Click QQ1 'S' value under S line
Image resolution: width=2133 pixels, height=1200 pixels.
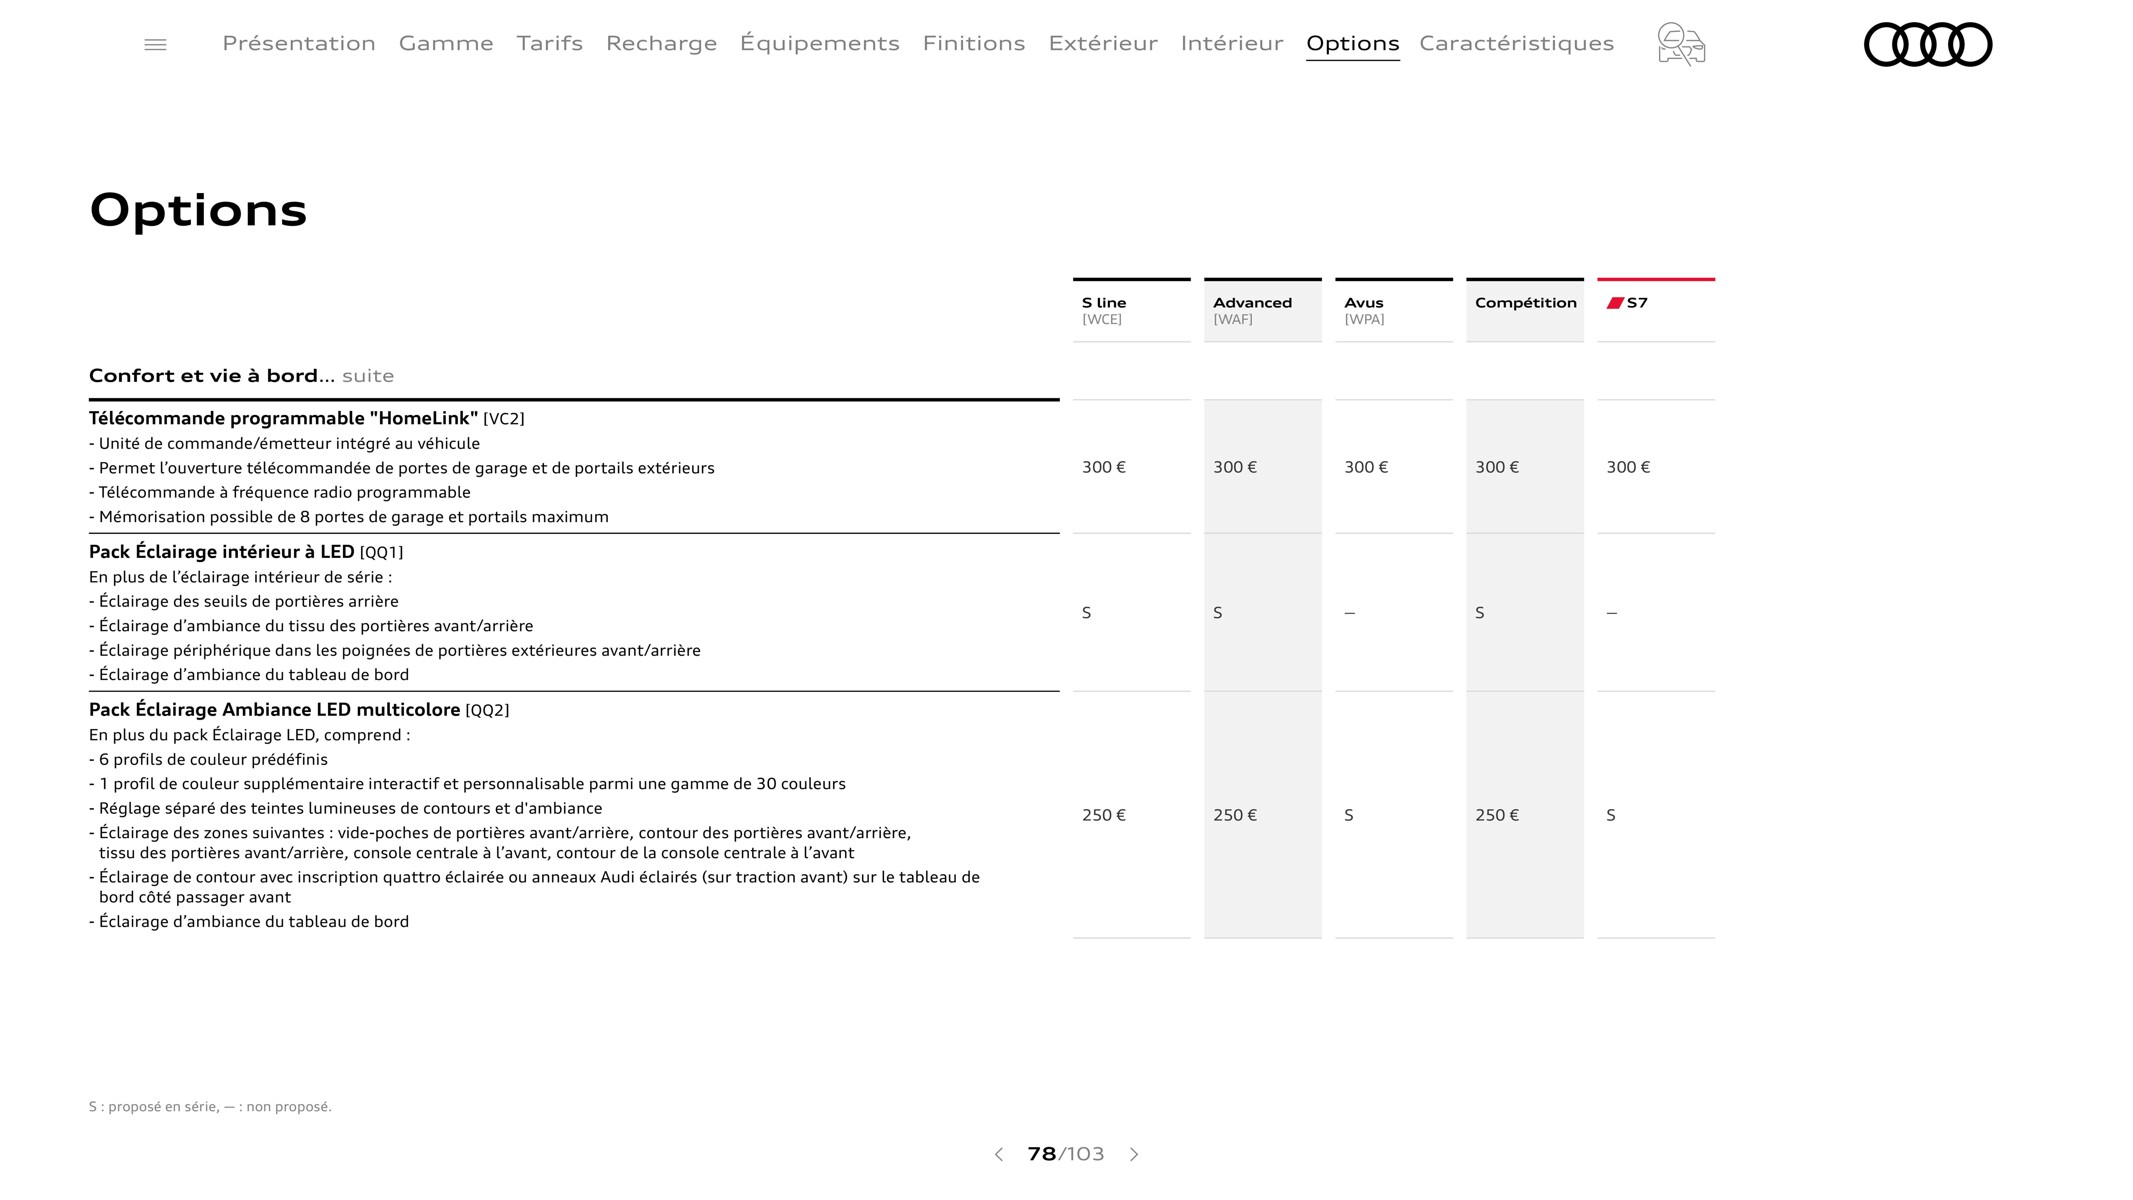pos(1087,613)
